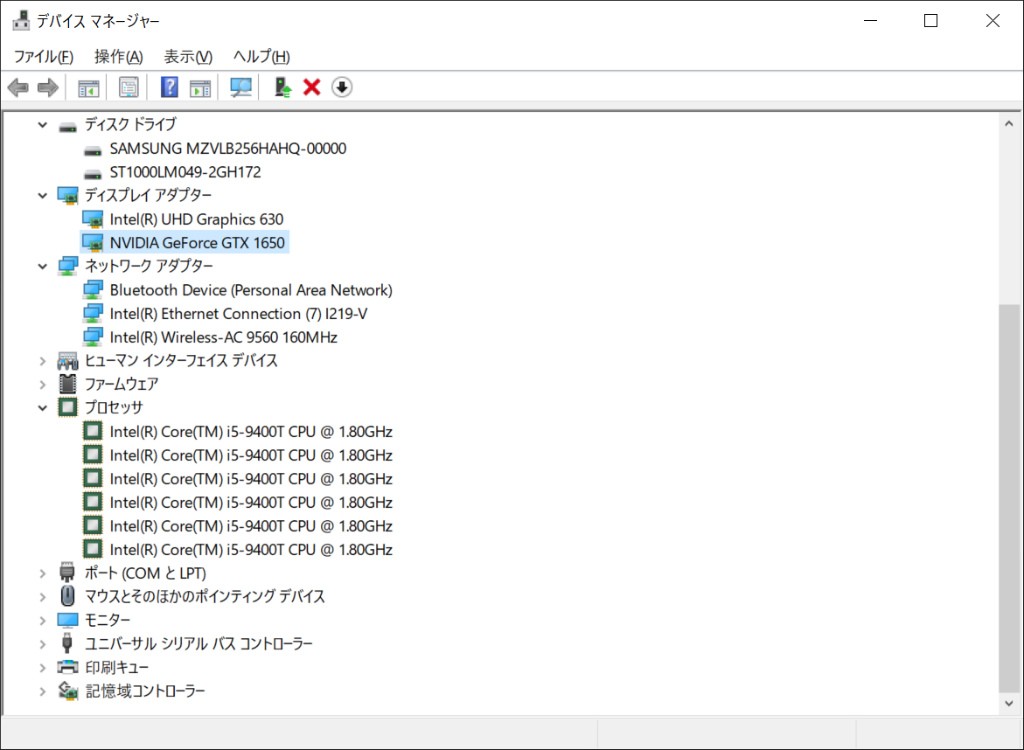This screenshot has height=750, width=1024.
Task: Expand the 記憶域コントローラー category
Action: [42, 691]
